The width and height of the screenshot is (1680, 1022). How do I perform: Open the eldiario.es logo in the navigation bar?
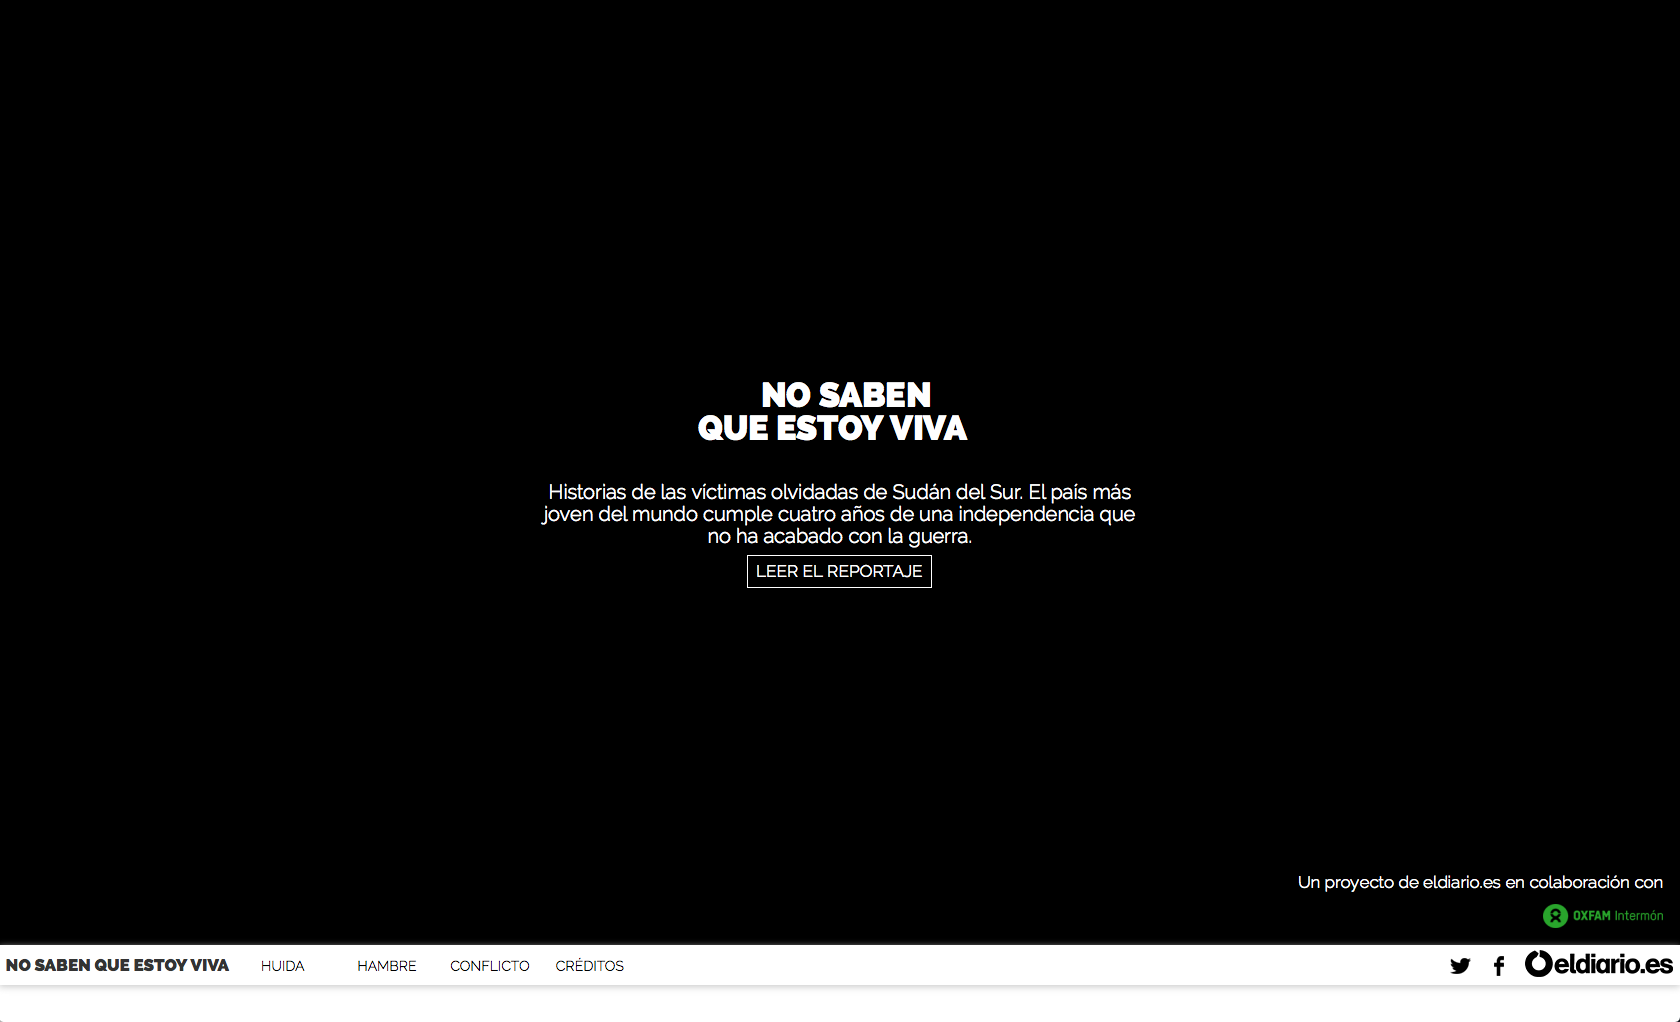1598,964
